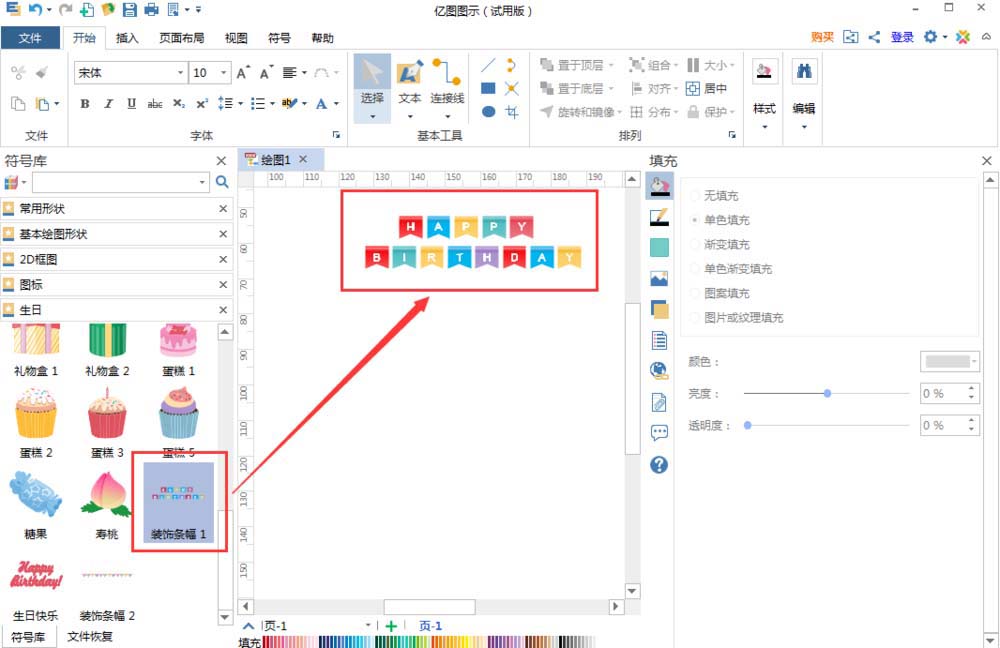Click the Save icon in quick access toolbar
This screenshot has width=1000, height=648.
click(130, 9)
